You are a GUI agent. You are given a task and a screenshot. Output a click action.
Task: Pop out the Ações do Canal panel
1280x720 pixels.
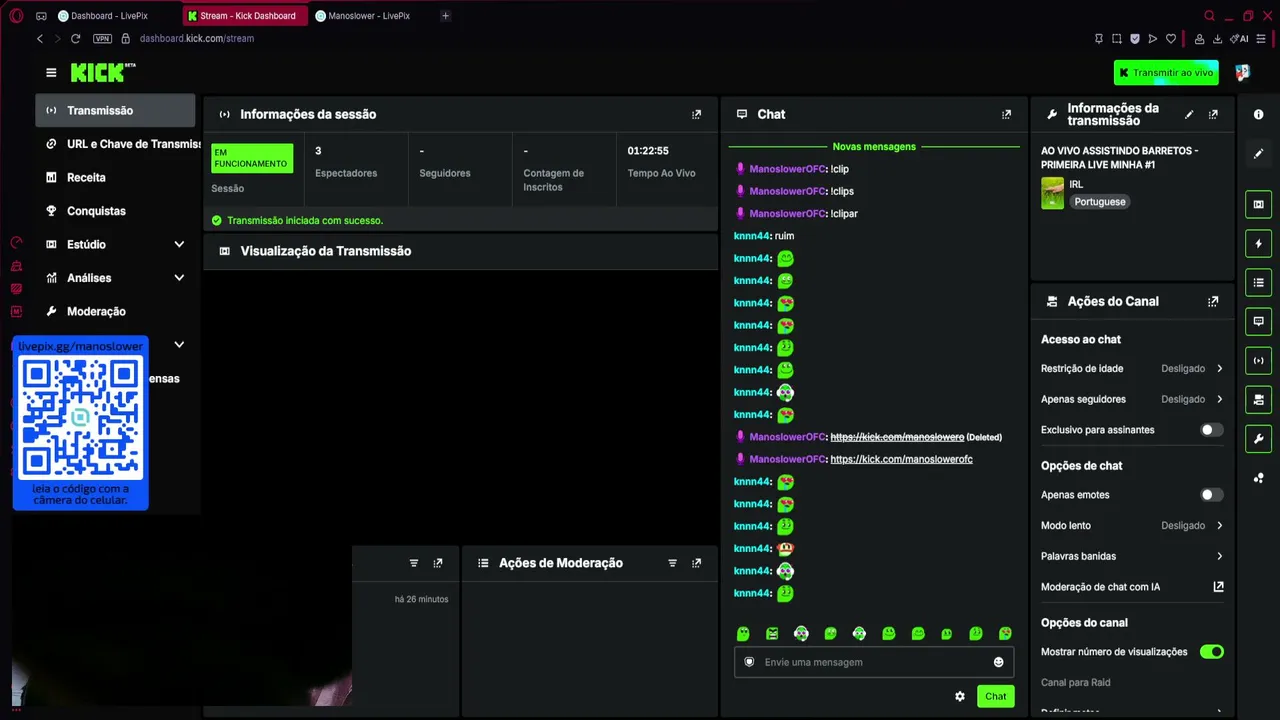click(1213, 301)
